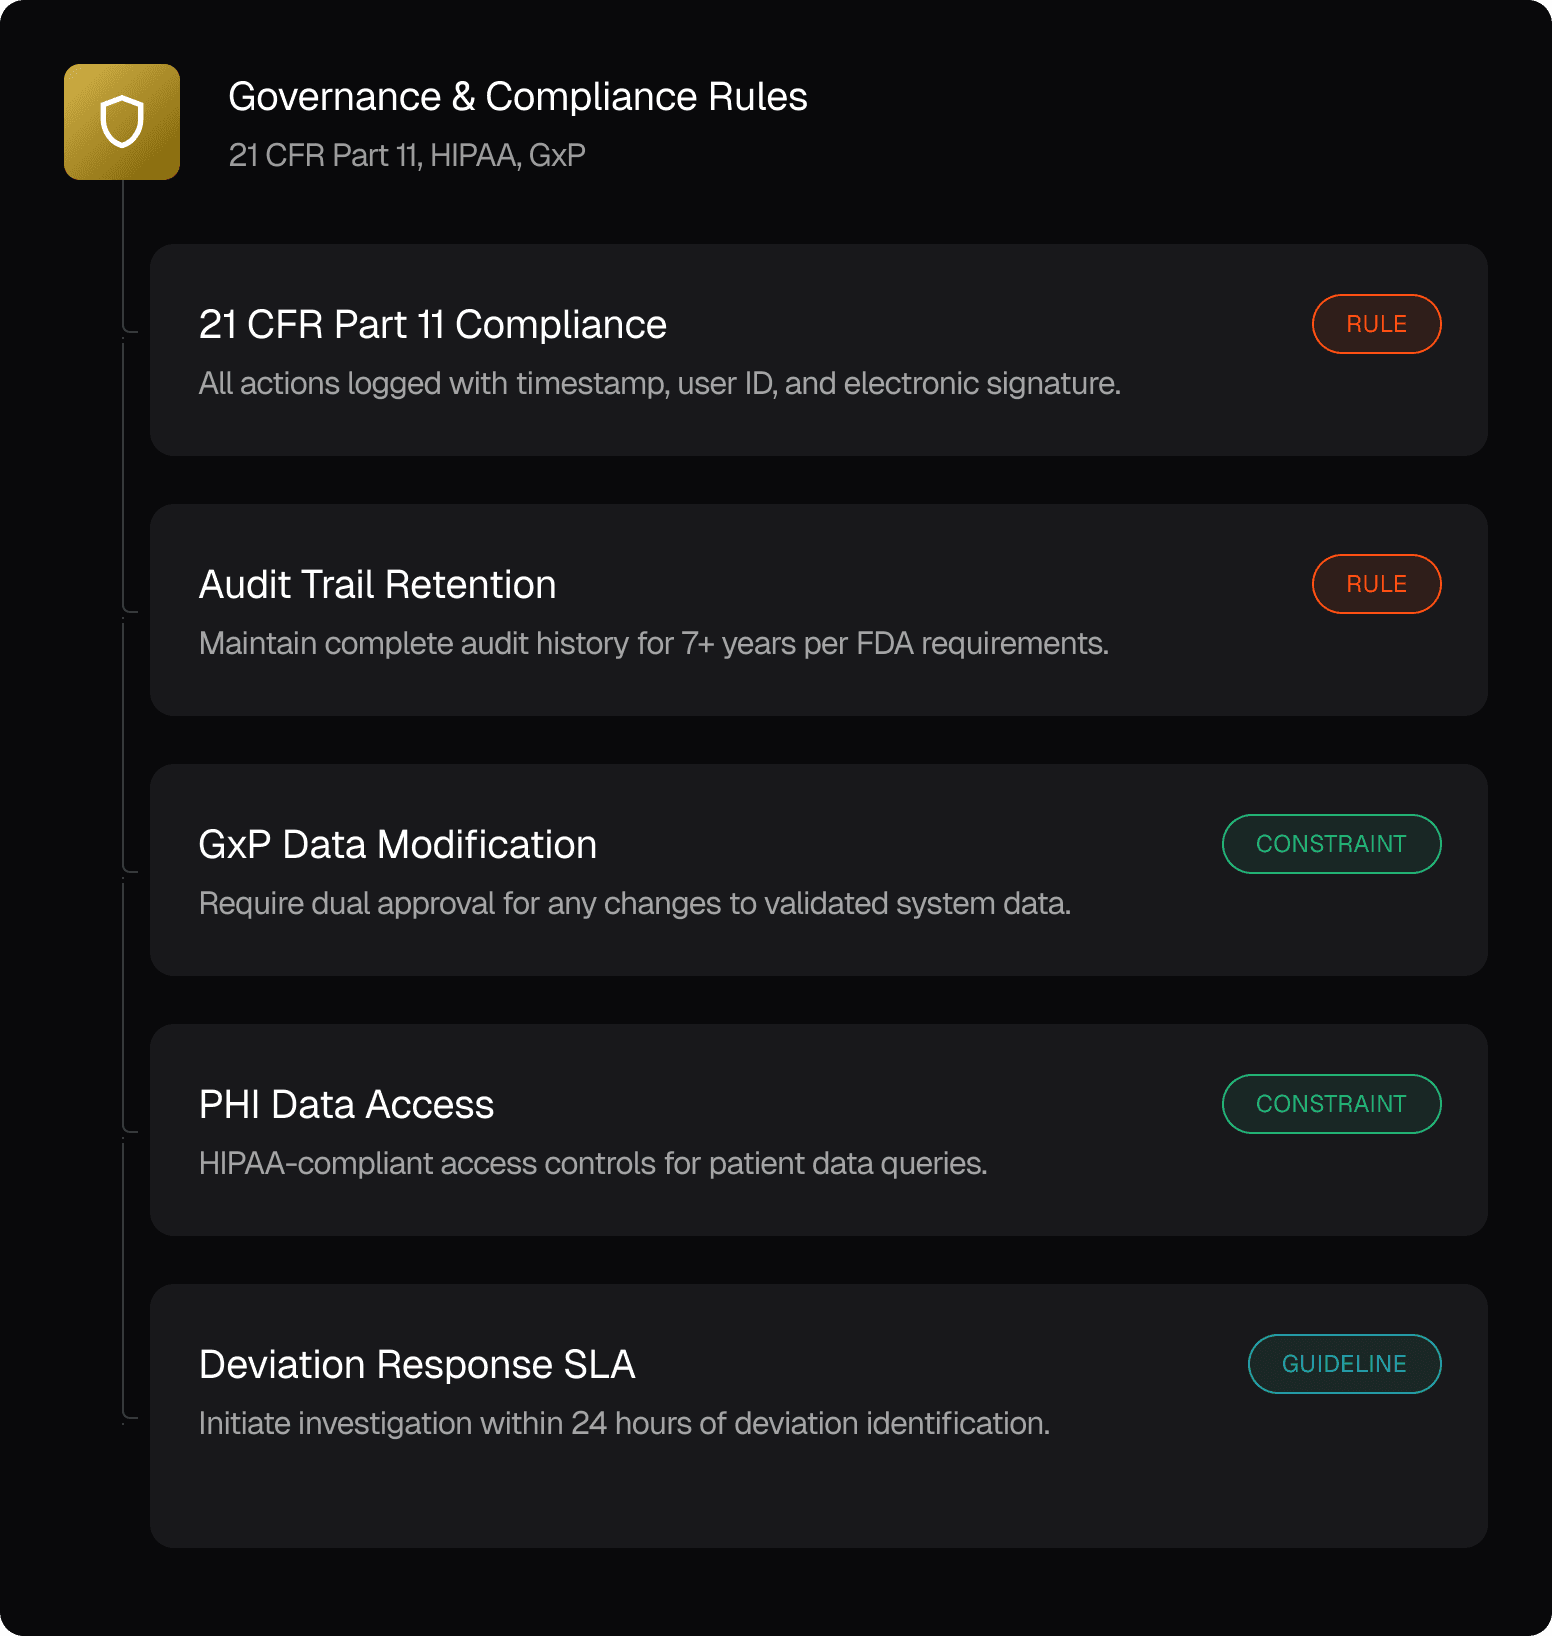1552x1636 pixels.
Task: Click the RULE badge on 21 CFR Part 11 Compliance
Action: (1376, 324)
